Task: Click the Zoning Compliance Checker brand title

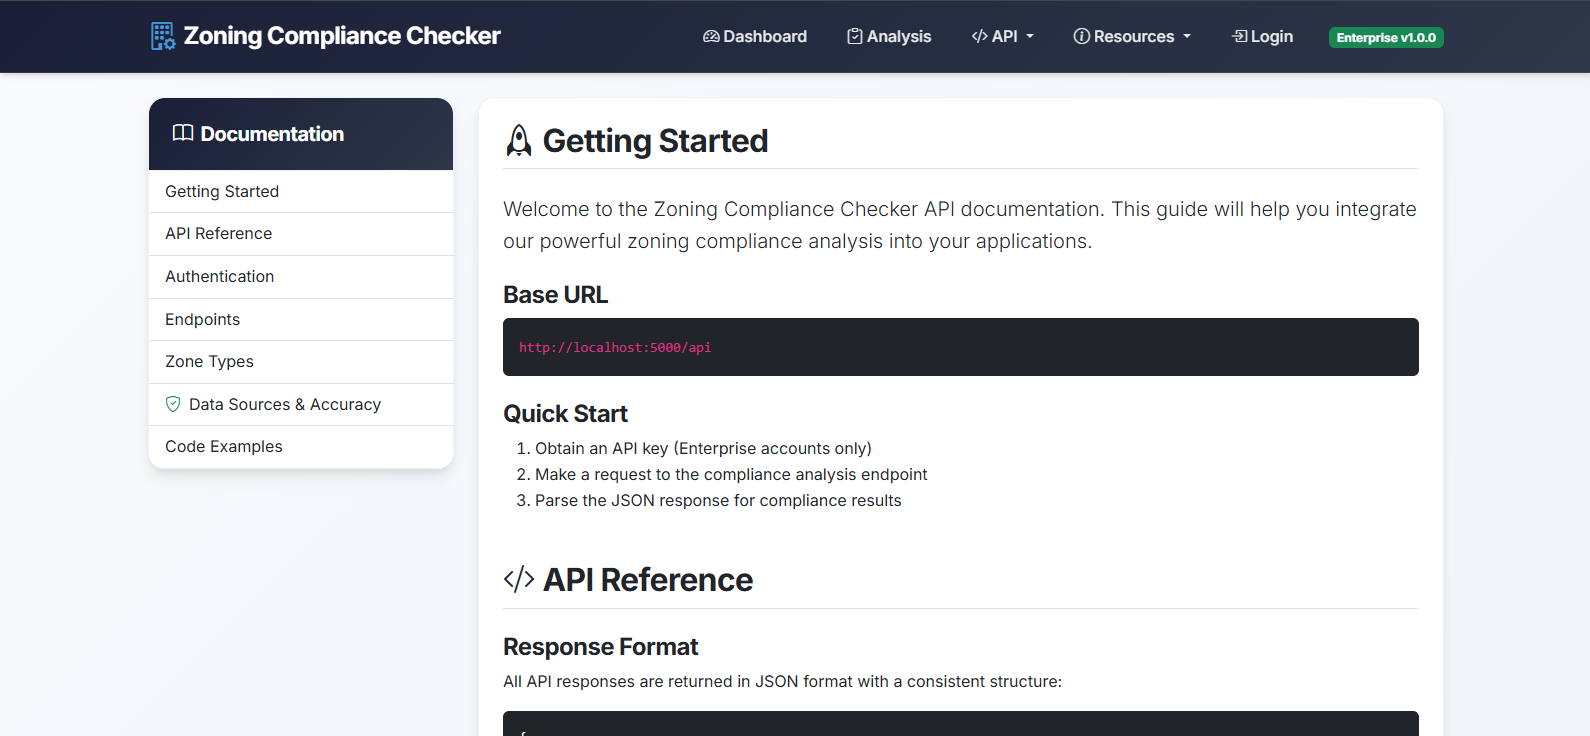Action: click(342, 36)
